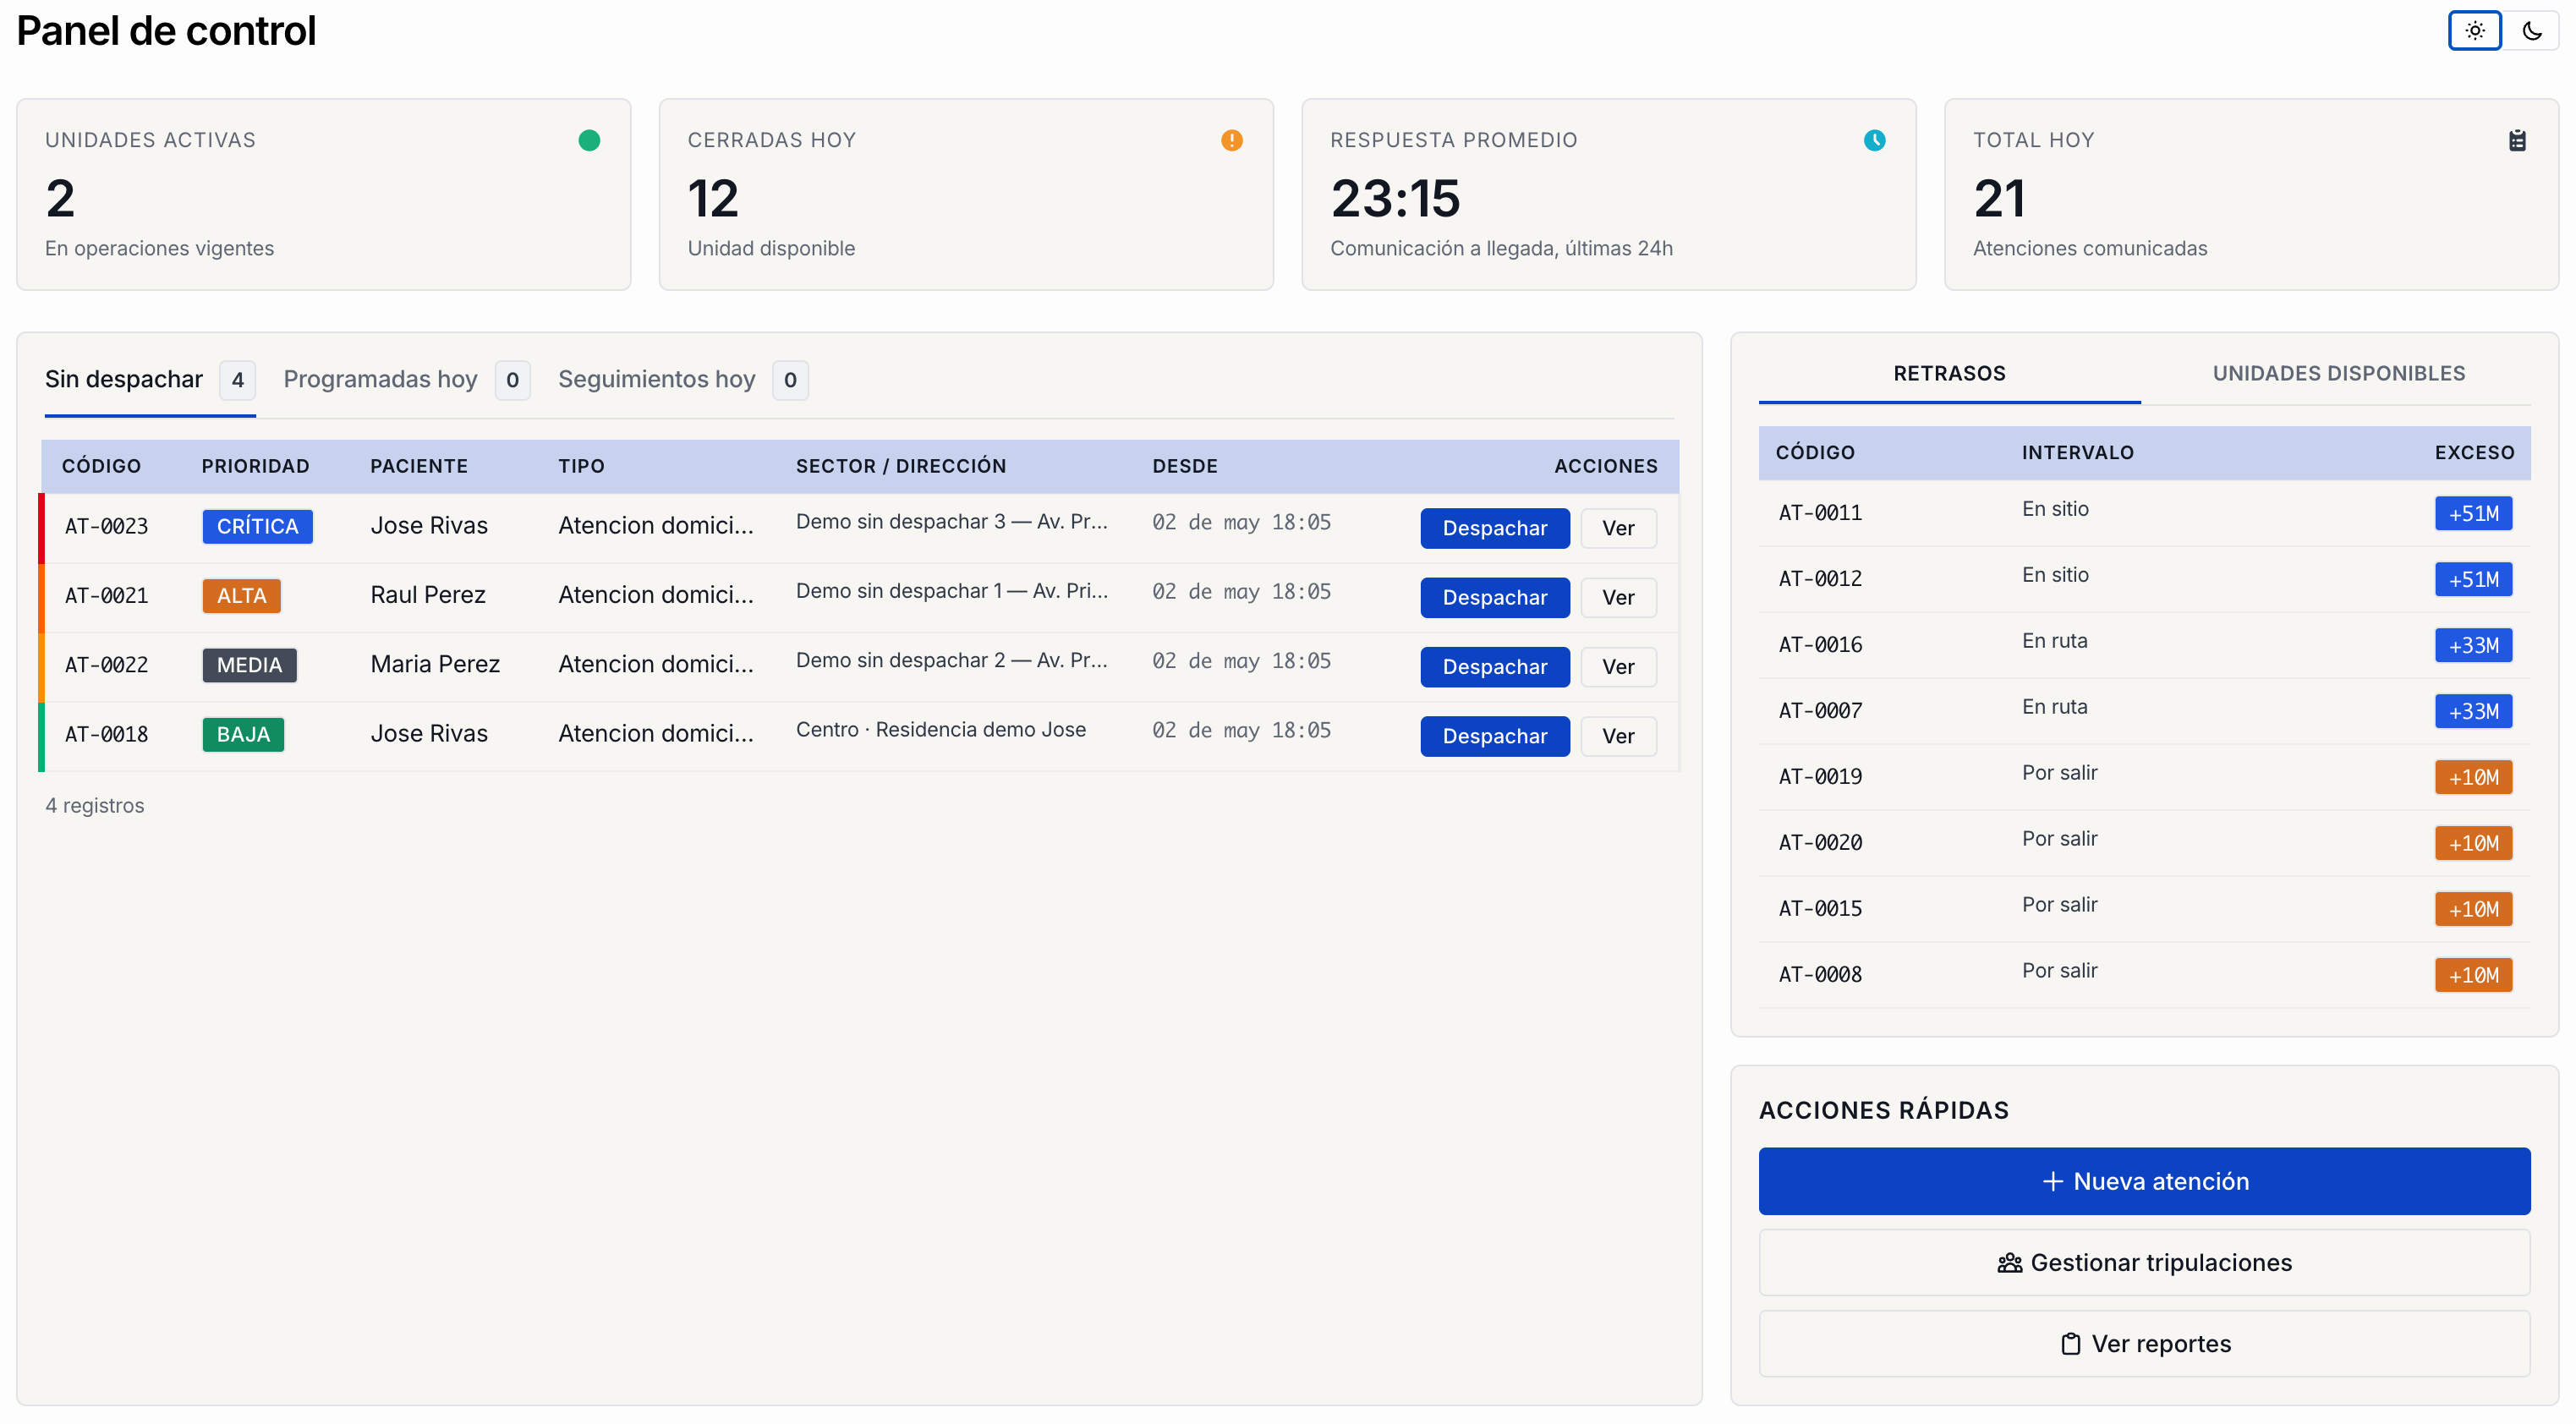Open Ver reportes
Viewport: 2576px width, 1424px height.
(x=2144, y=1344)
